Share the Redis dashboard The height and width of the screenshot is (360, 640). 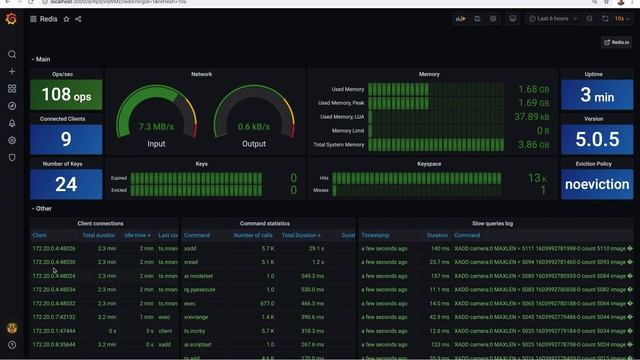78,19
